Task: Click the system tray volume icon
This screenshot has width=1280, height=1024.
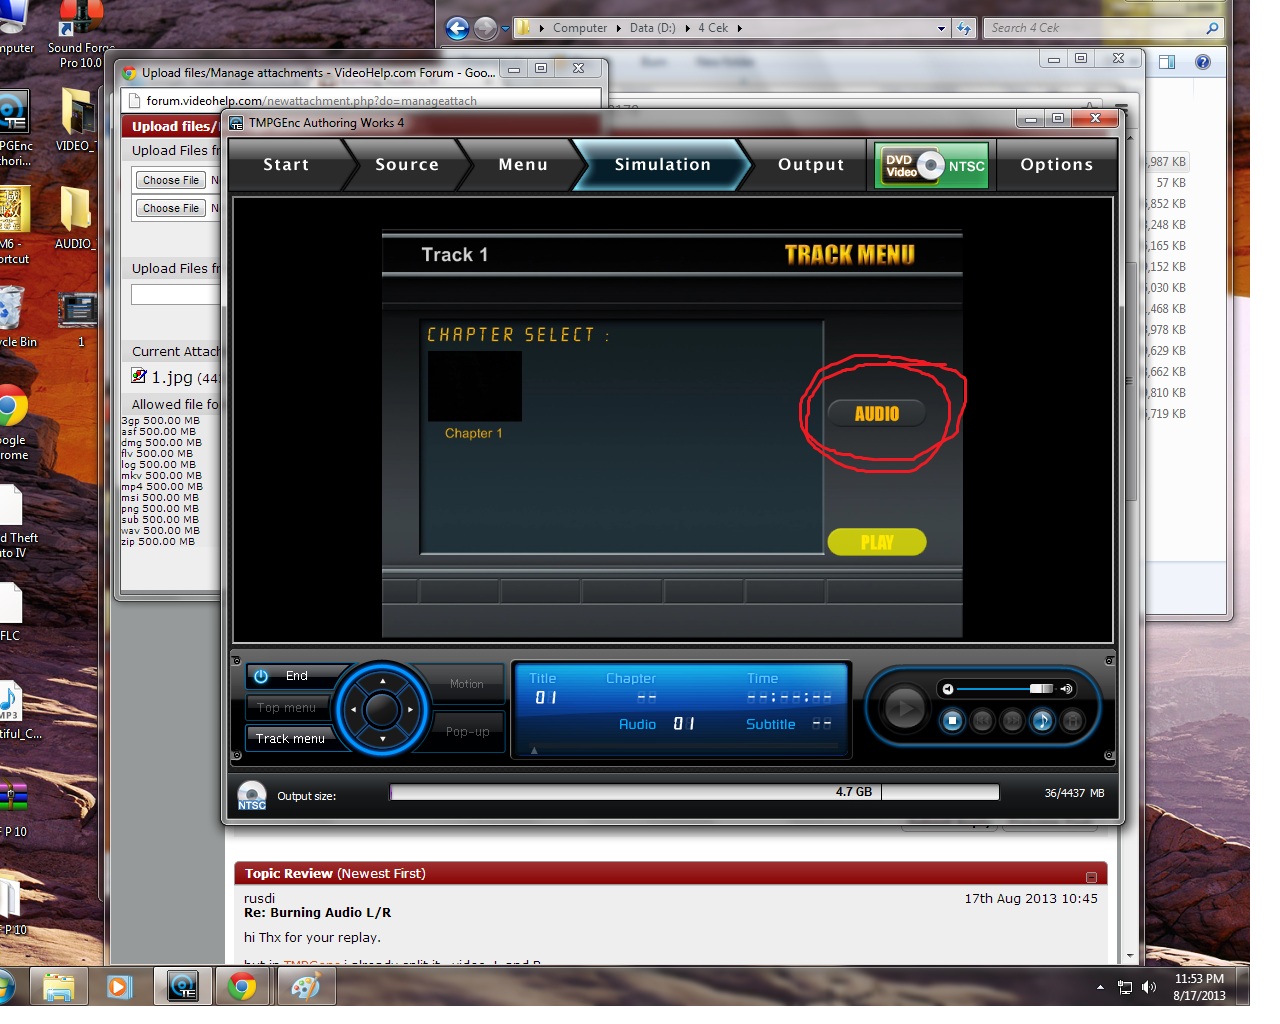Action: [1149, 988]
